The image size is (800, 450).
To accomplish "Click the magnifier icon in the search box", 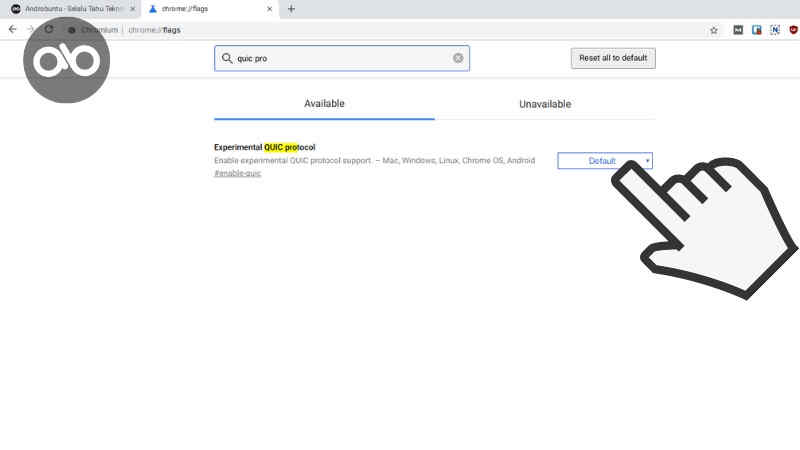I will (227, 58).
